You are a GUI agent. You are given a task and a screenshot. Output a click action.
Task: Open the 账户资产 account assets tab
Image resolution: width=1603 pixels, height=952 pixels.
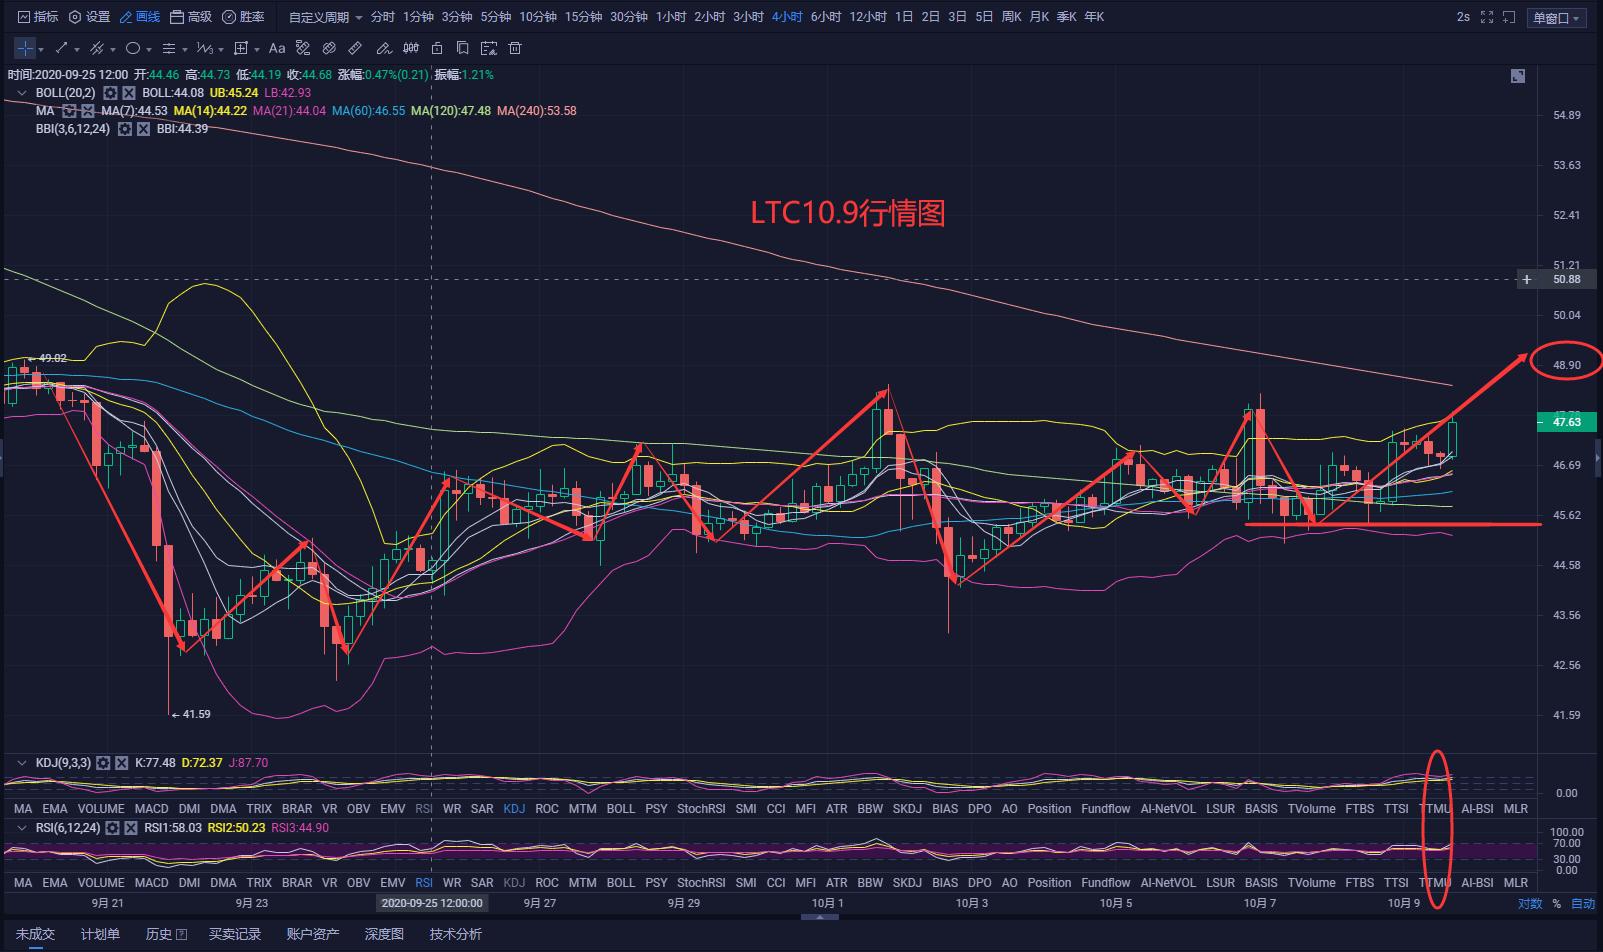point(313,934)
